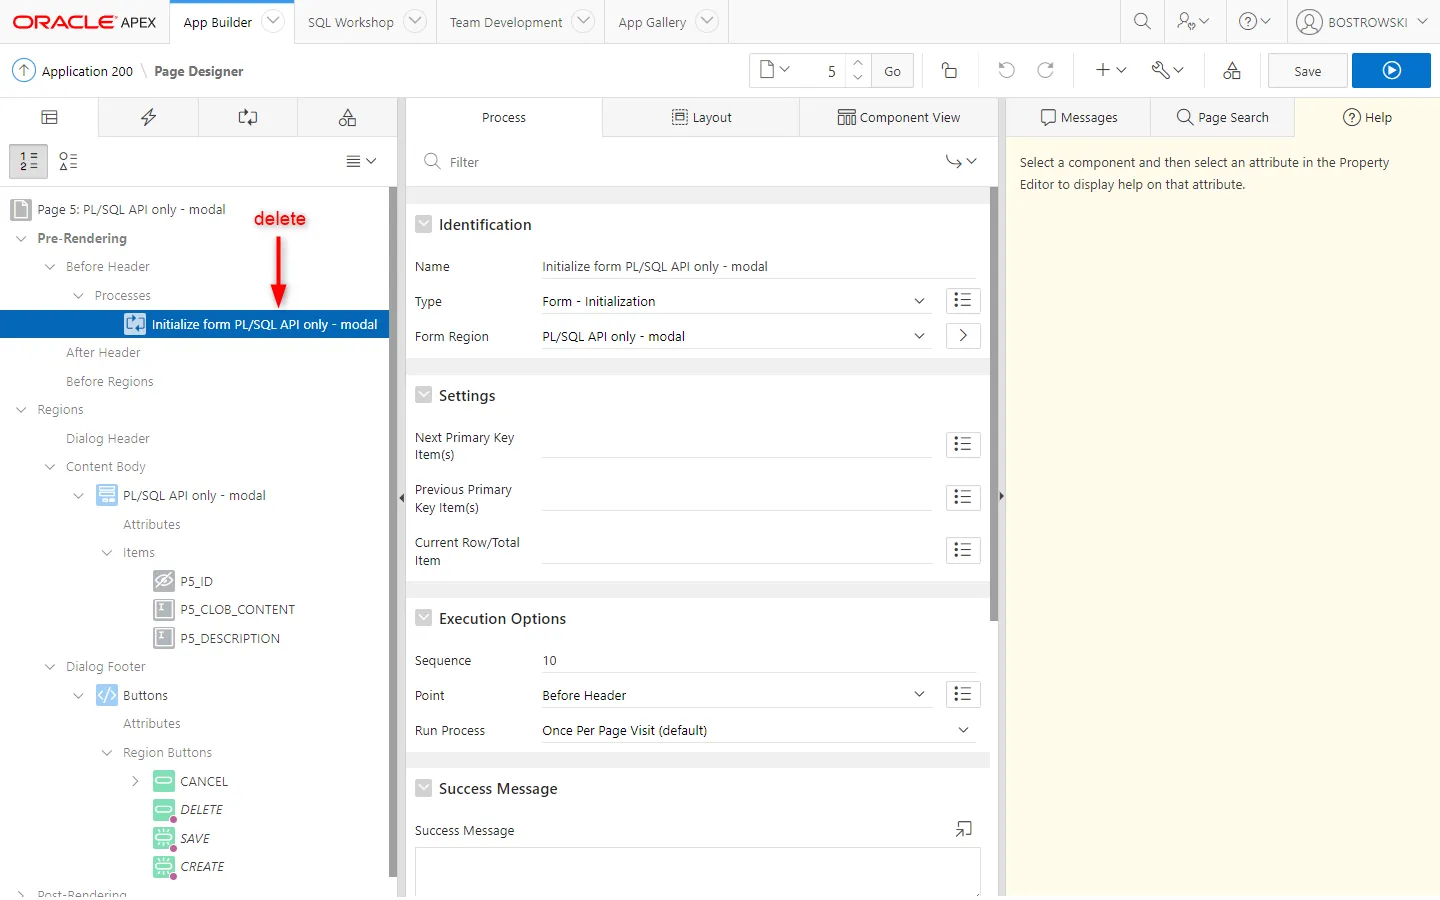Collapse the Execution Options section
The image size is (1440, 900).
[x=424, y=619]
